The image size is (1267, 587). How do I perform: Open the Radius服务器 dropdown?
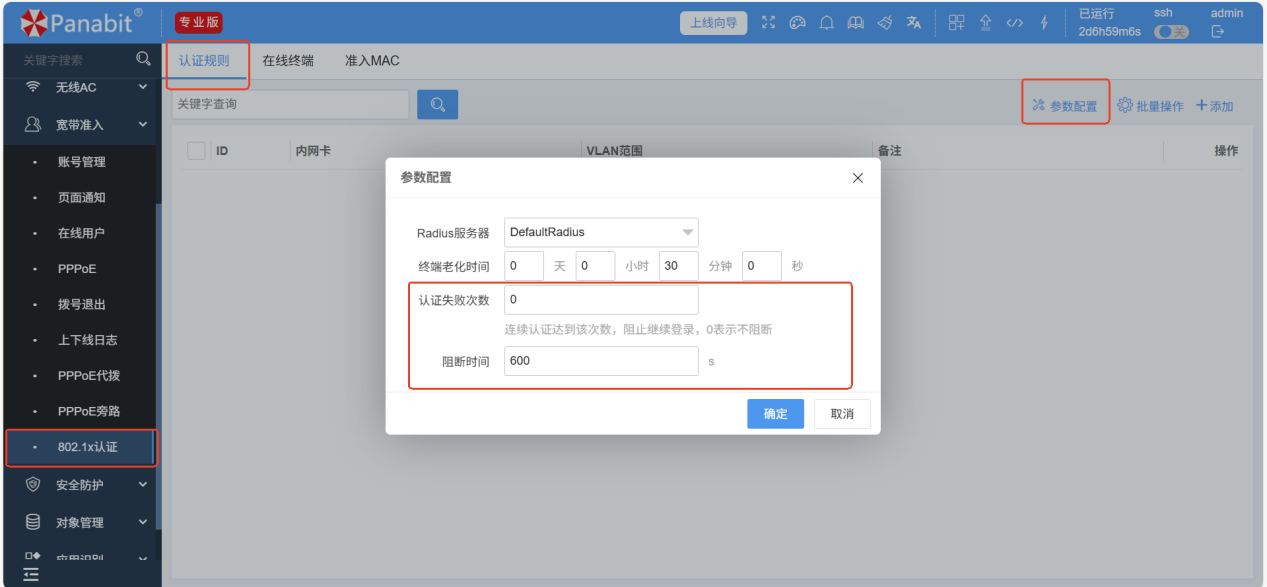(x=601, y=232)
